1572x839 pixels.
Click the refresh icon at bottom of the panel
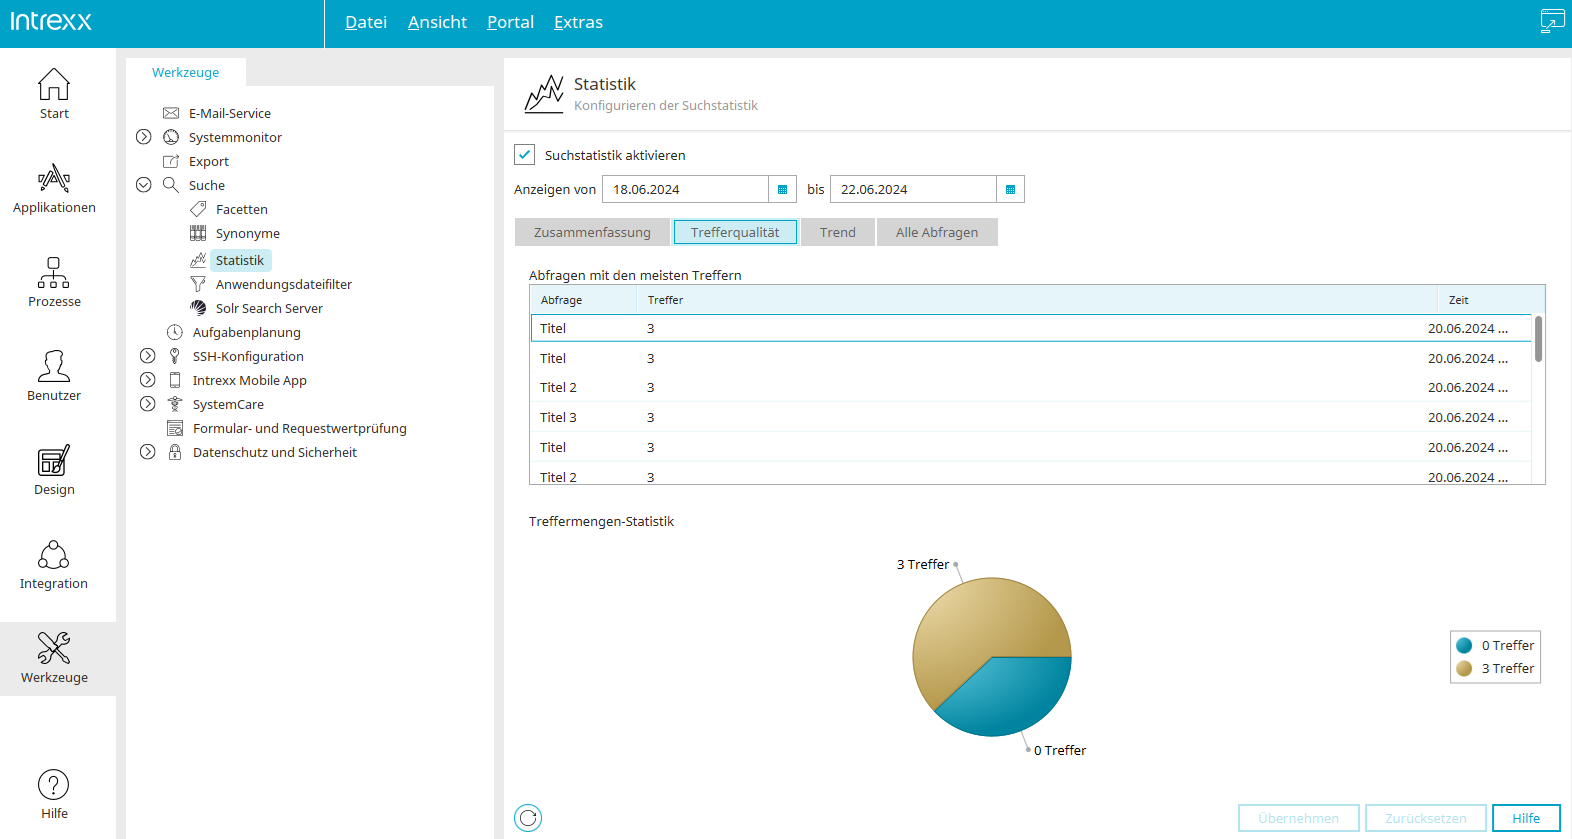point(528,818)
